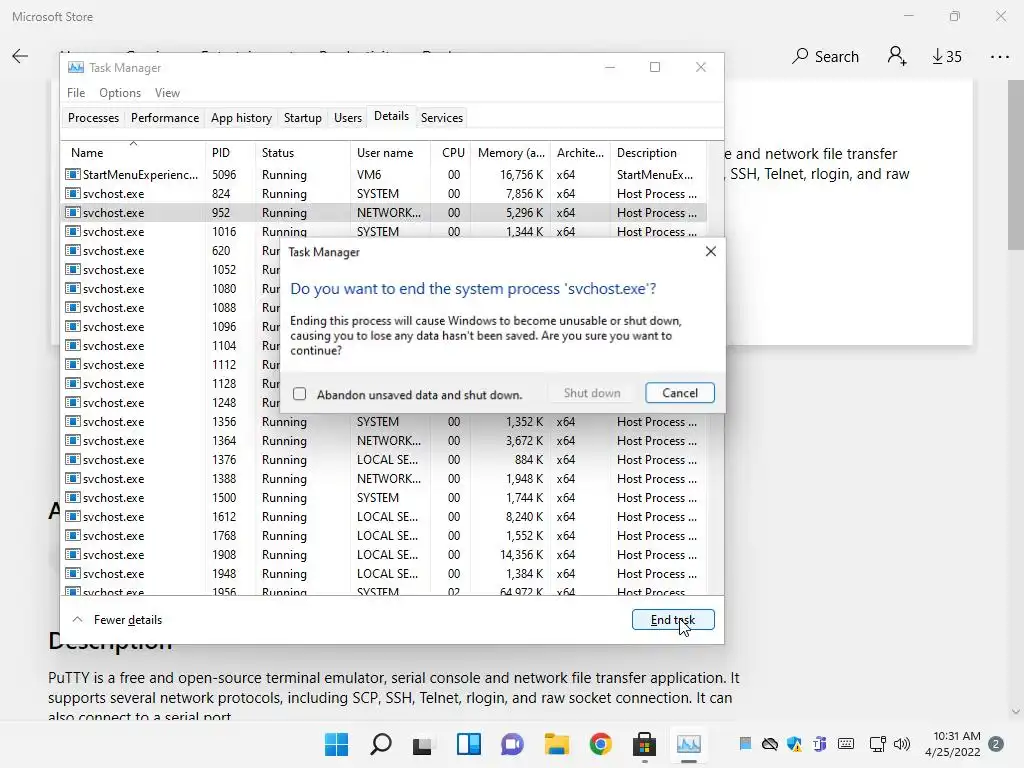Open the notification center badge

point(996,744)
